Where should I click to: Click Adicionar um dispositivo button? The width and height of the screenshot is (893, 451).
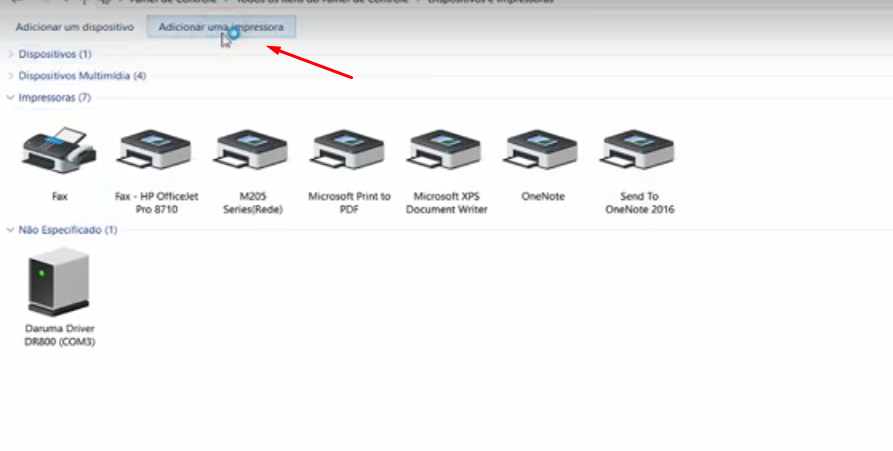point(75,27)
